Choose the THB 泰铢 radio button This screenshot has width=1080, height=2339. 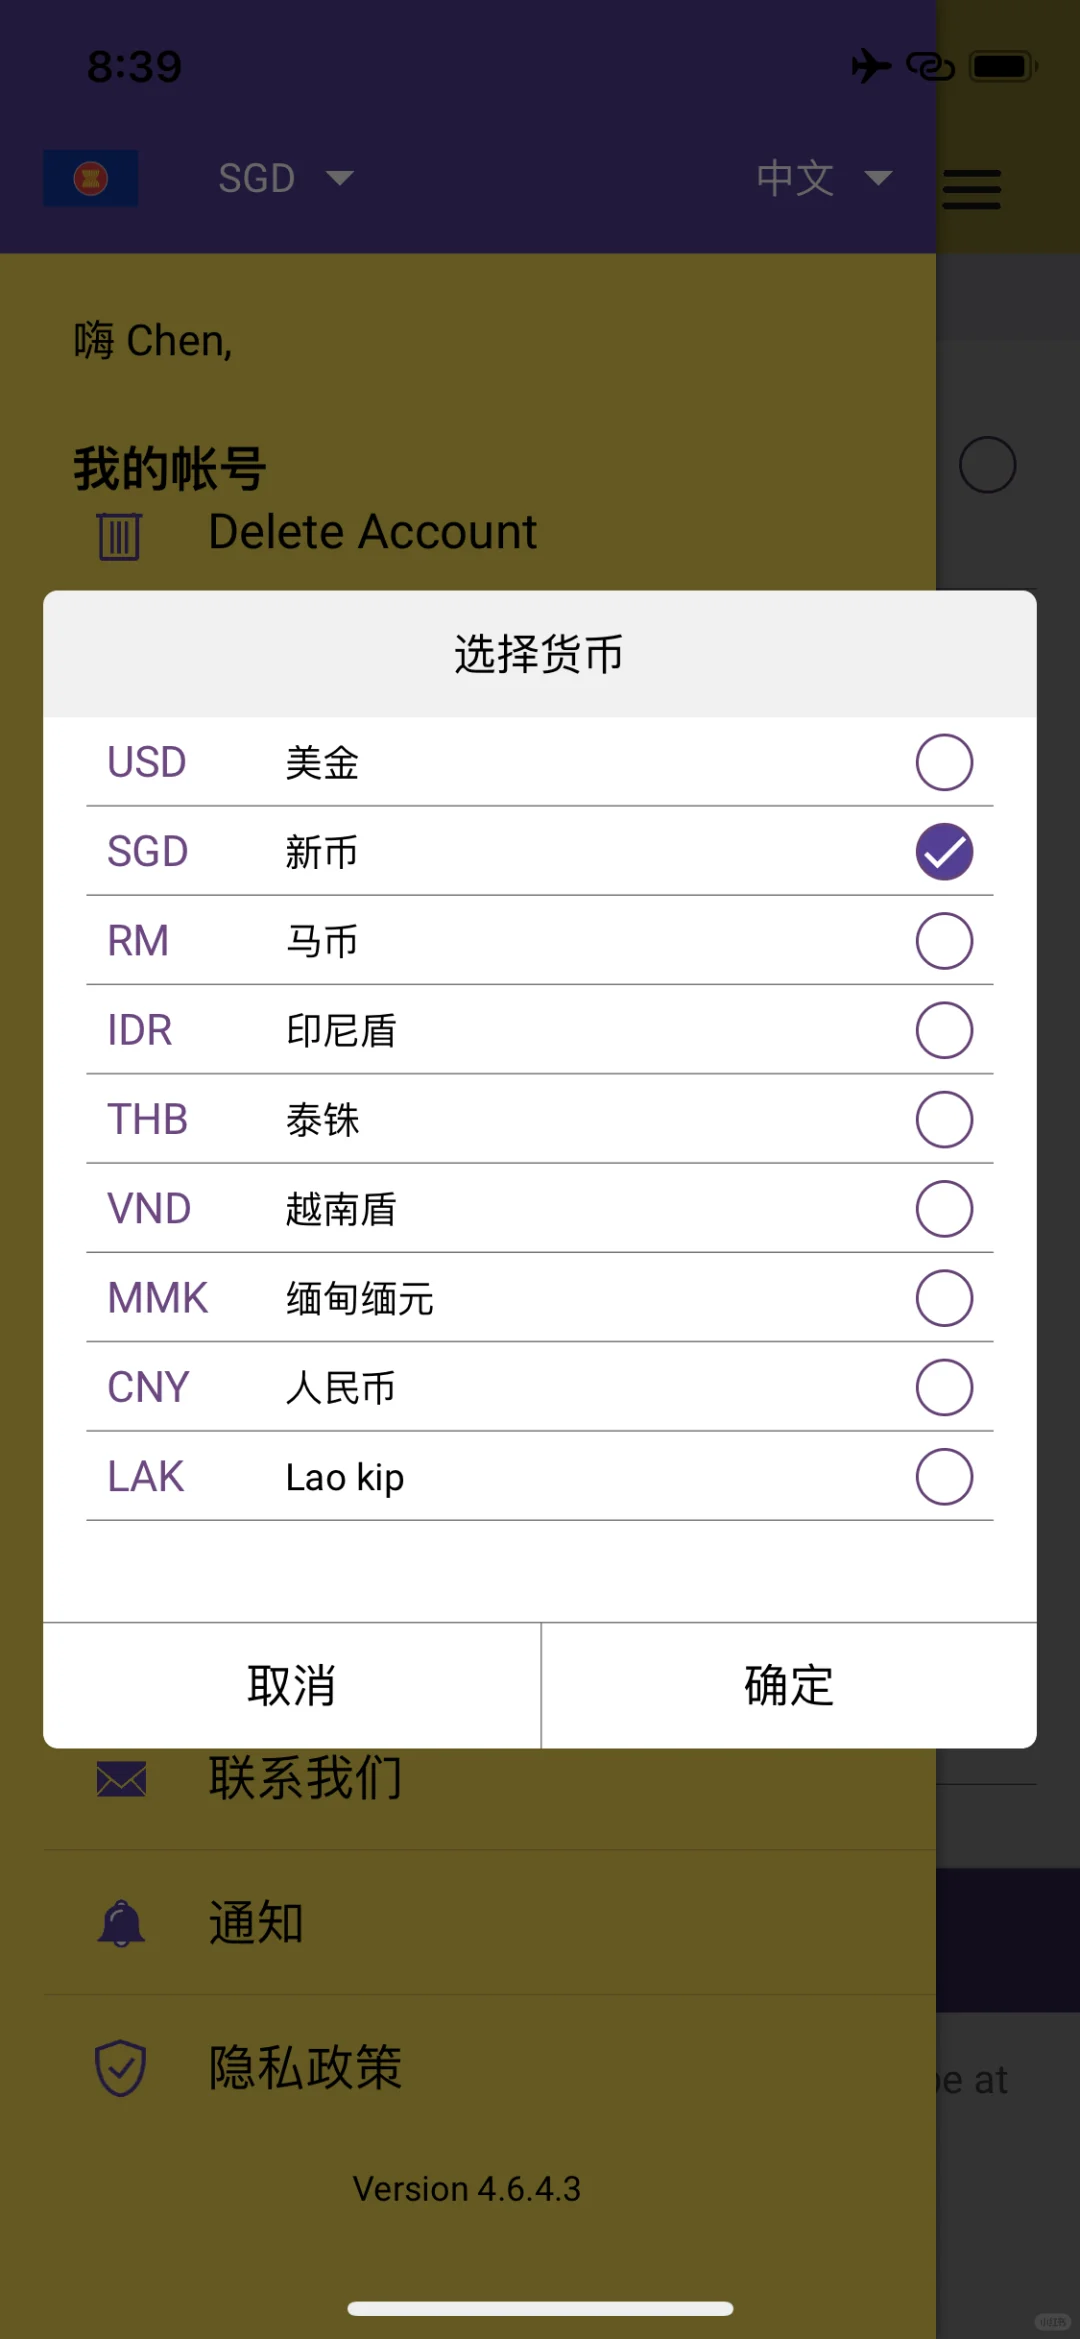tap(944, 1119)
